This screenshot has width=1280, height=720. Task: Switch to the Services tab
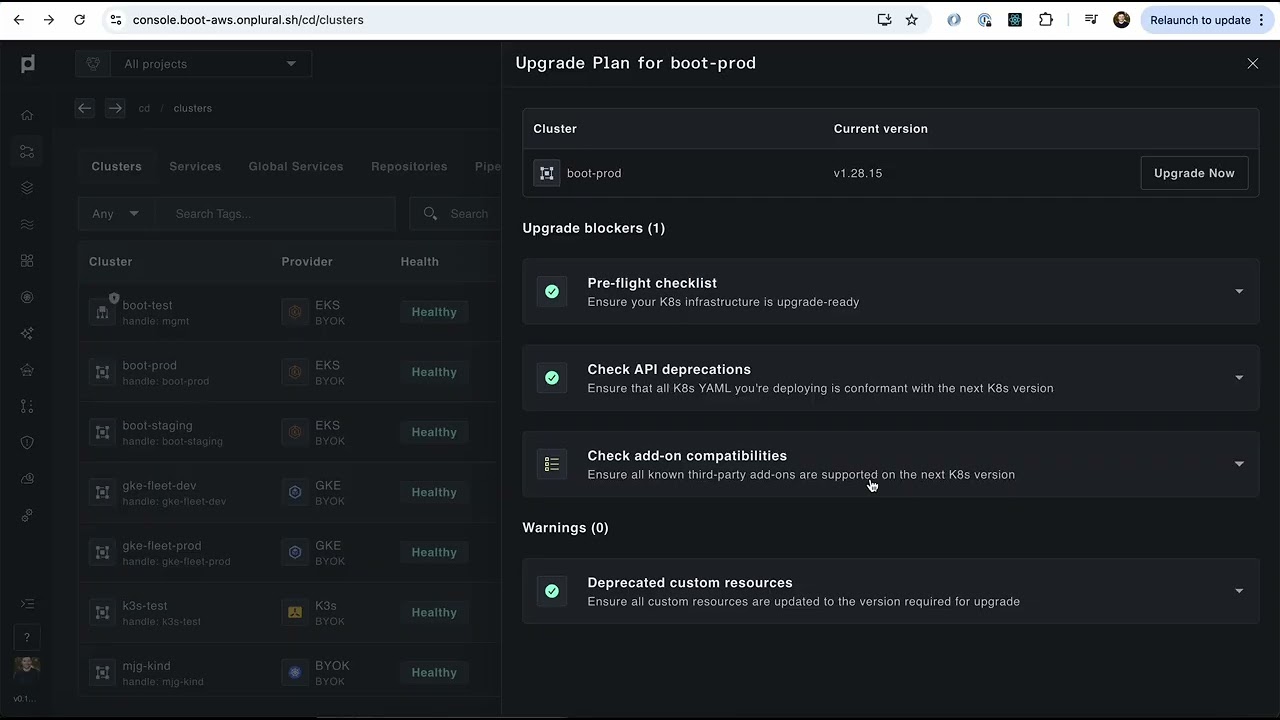195,166
